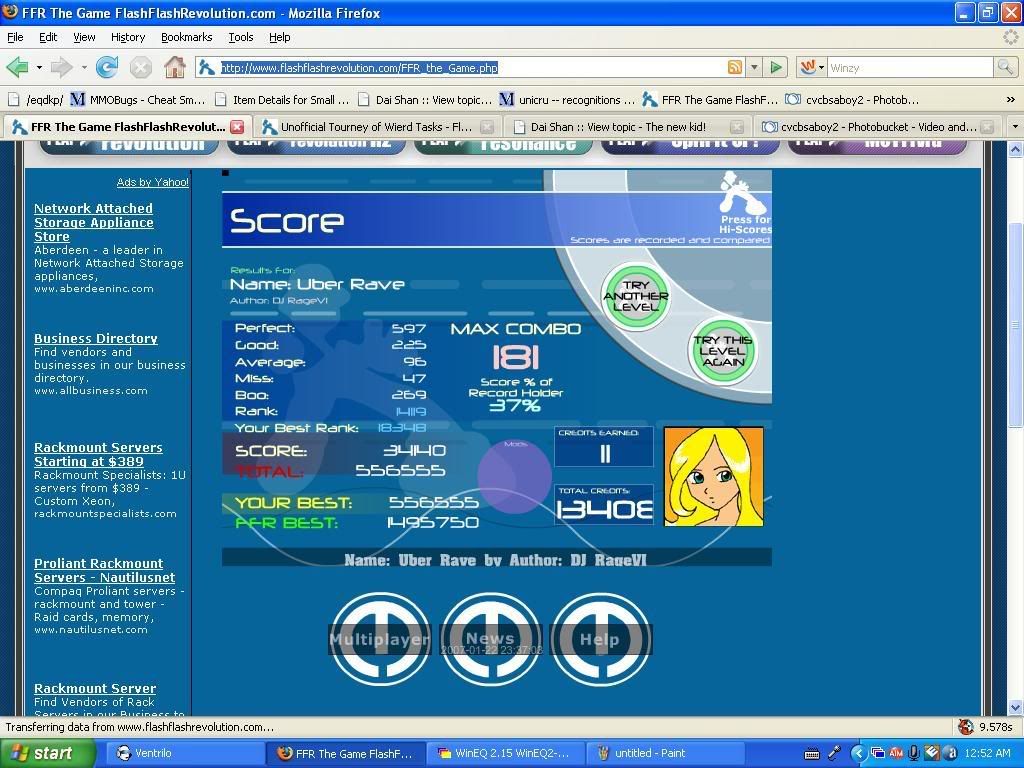Click the page's vertical scrollbar
Viewport: 1024px width, 768px height.
1016,325
